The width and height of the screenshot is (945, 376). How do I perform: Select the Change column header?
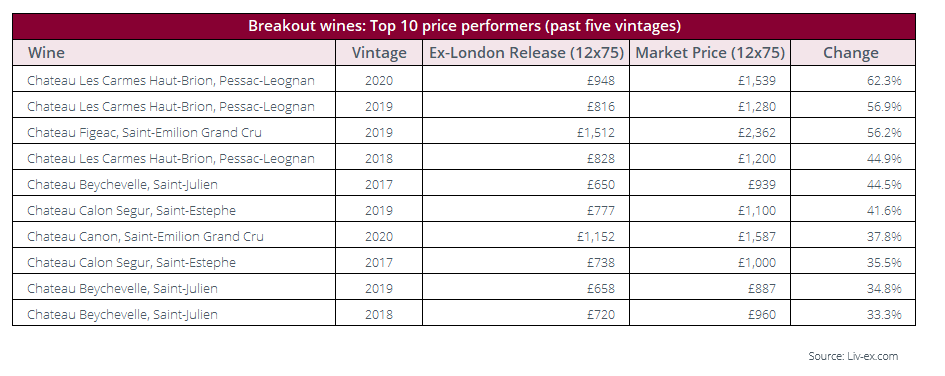click(x=850, y=53)
